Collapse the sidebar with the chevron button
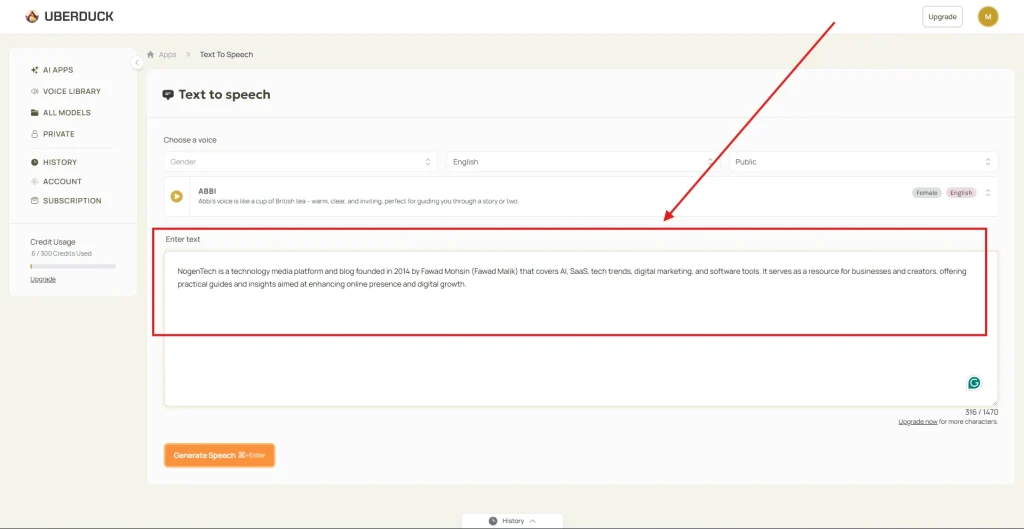The width and height of the screenshot is (1024, 529). 136,62
